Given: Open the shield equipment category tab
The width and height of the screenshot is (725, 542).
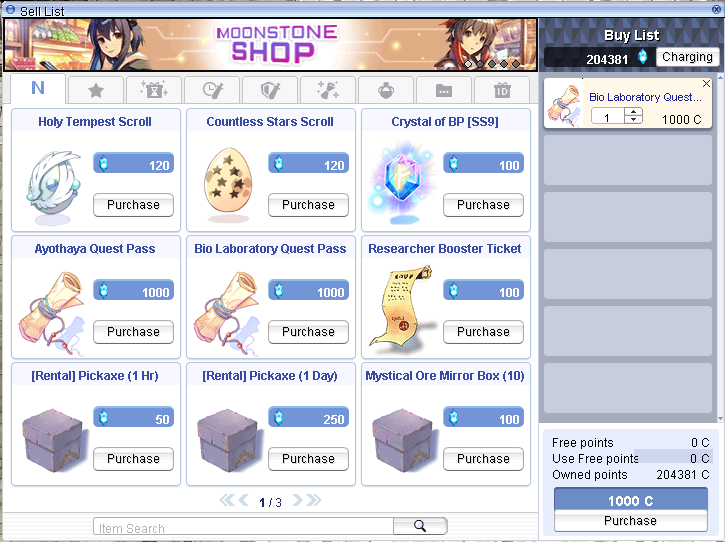Looking at the screenshot, I should click(270, 90).
